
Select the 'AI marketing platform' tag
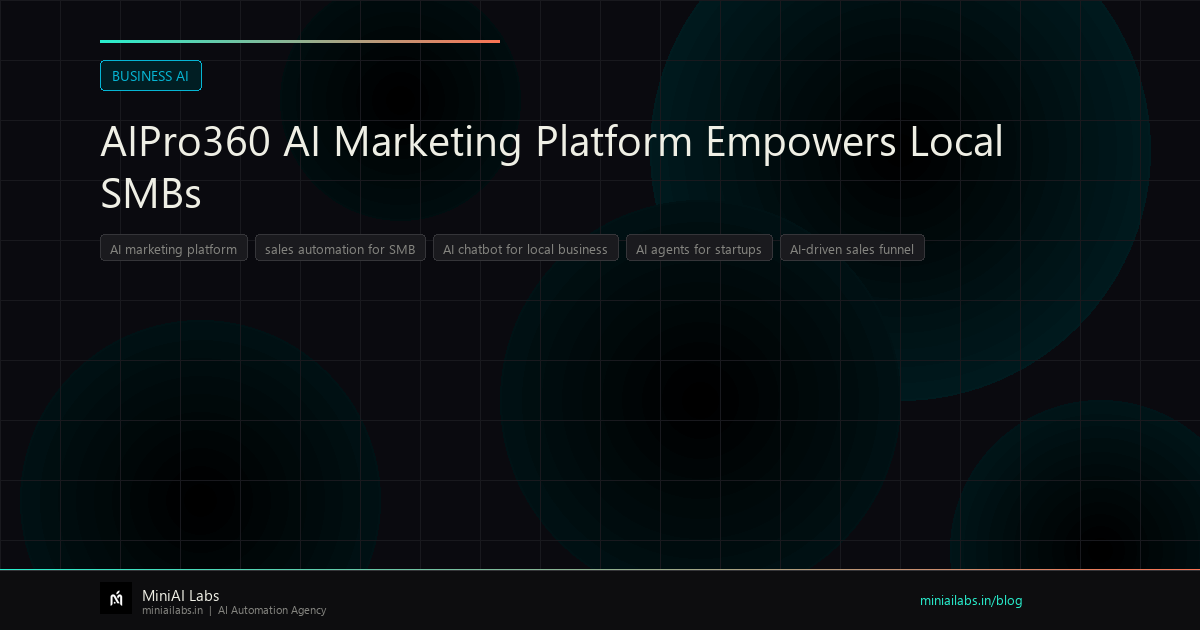(x=174, y=249)
